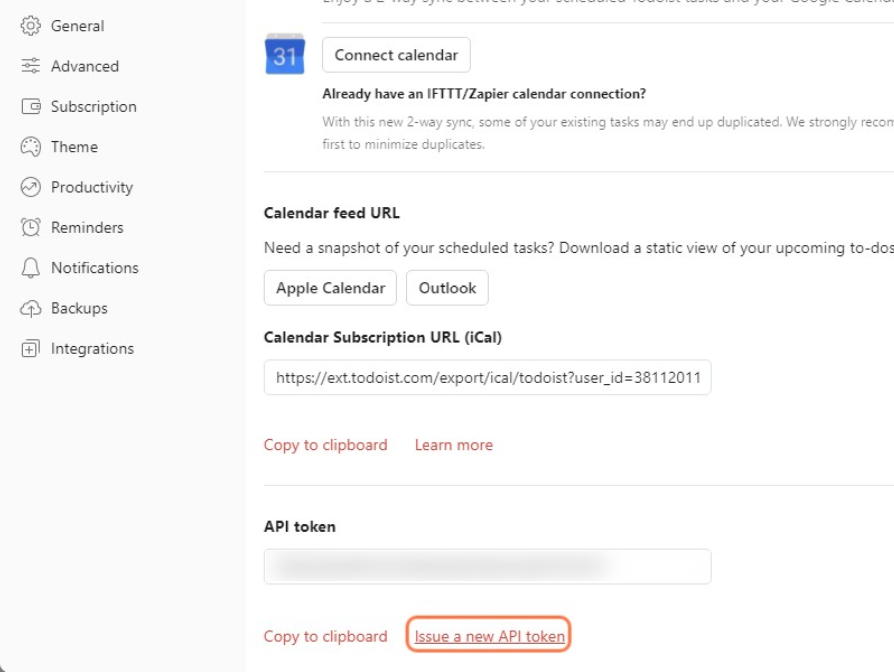
Task: Select Reminders in sidebar
Action: [87, 227]
